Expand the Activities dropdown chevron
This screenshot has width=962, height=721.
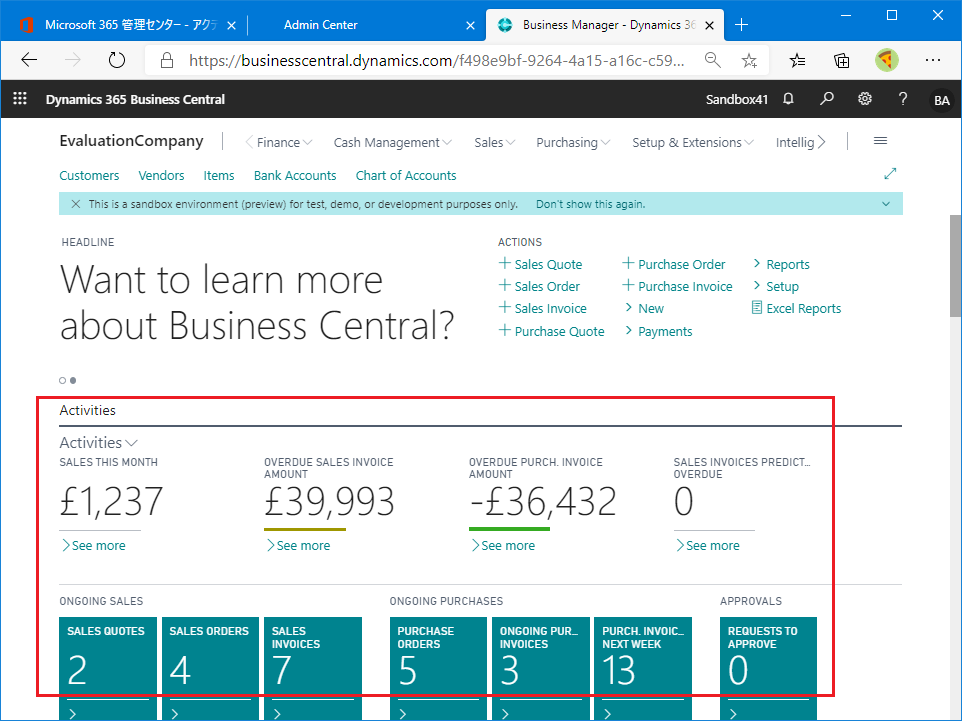pos(131,442)
